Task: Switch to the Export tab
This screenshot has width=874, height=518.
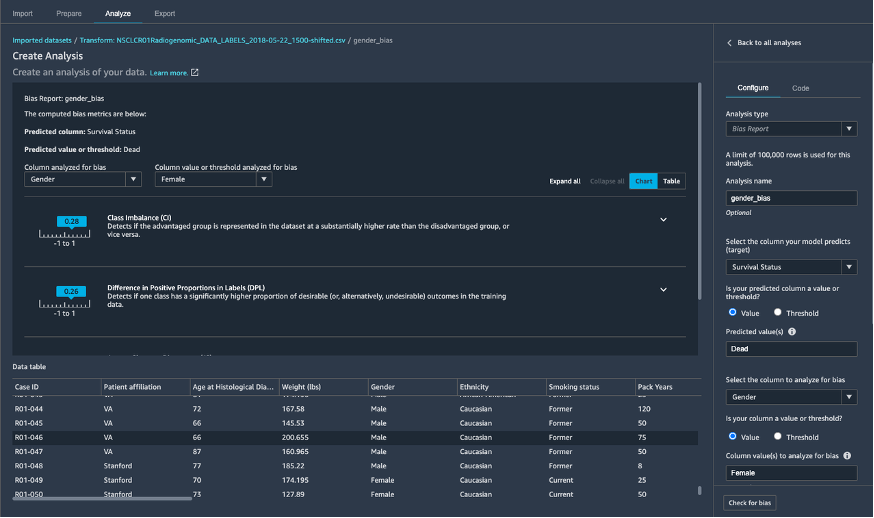Action: click(165, 14)
